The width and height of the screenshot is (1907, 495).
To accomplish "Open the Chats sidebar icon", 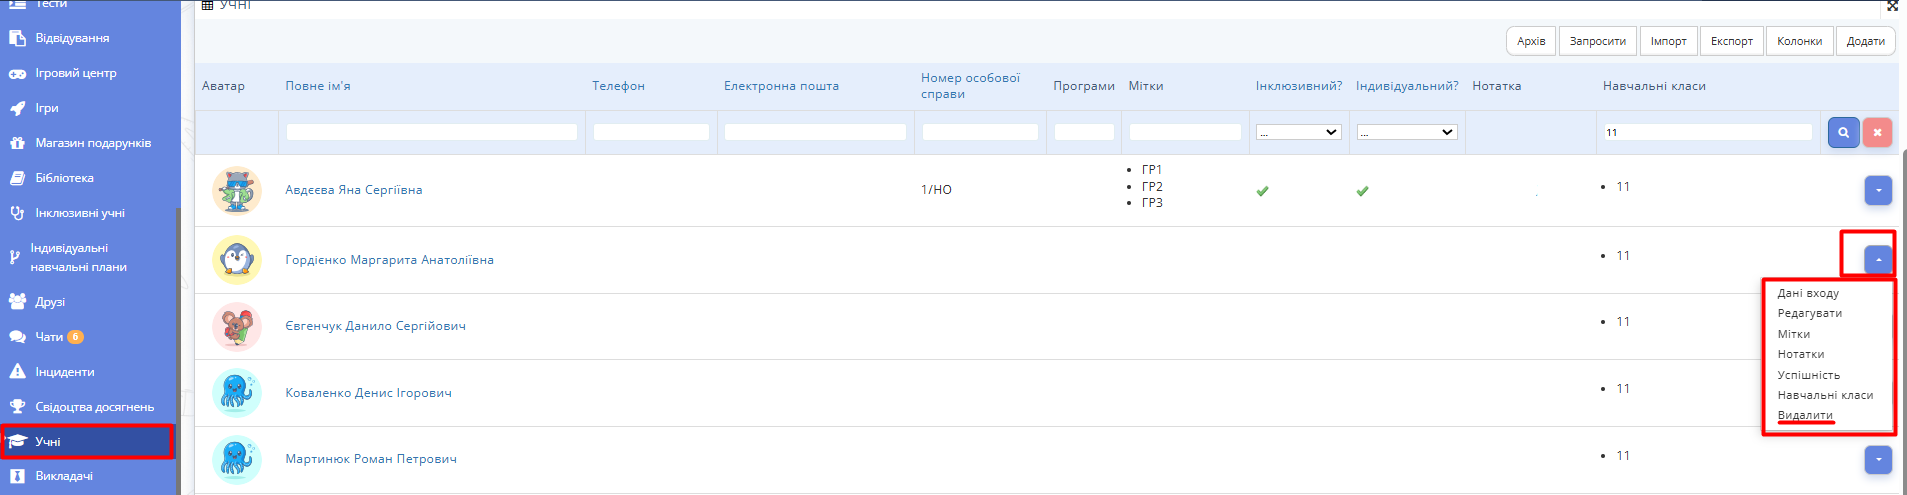I will [x=17, y=337].
